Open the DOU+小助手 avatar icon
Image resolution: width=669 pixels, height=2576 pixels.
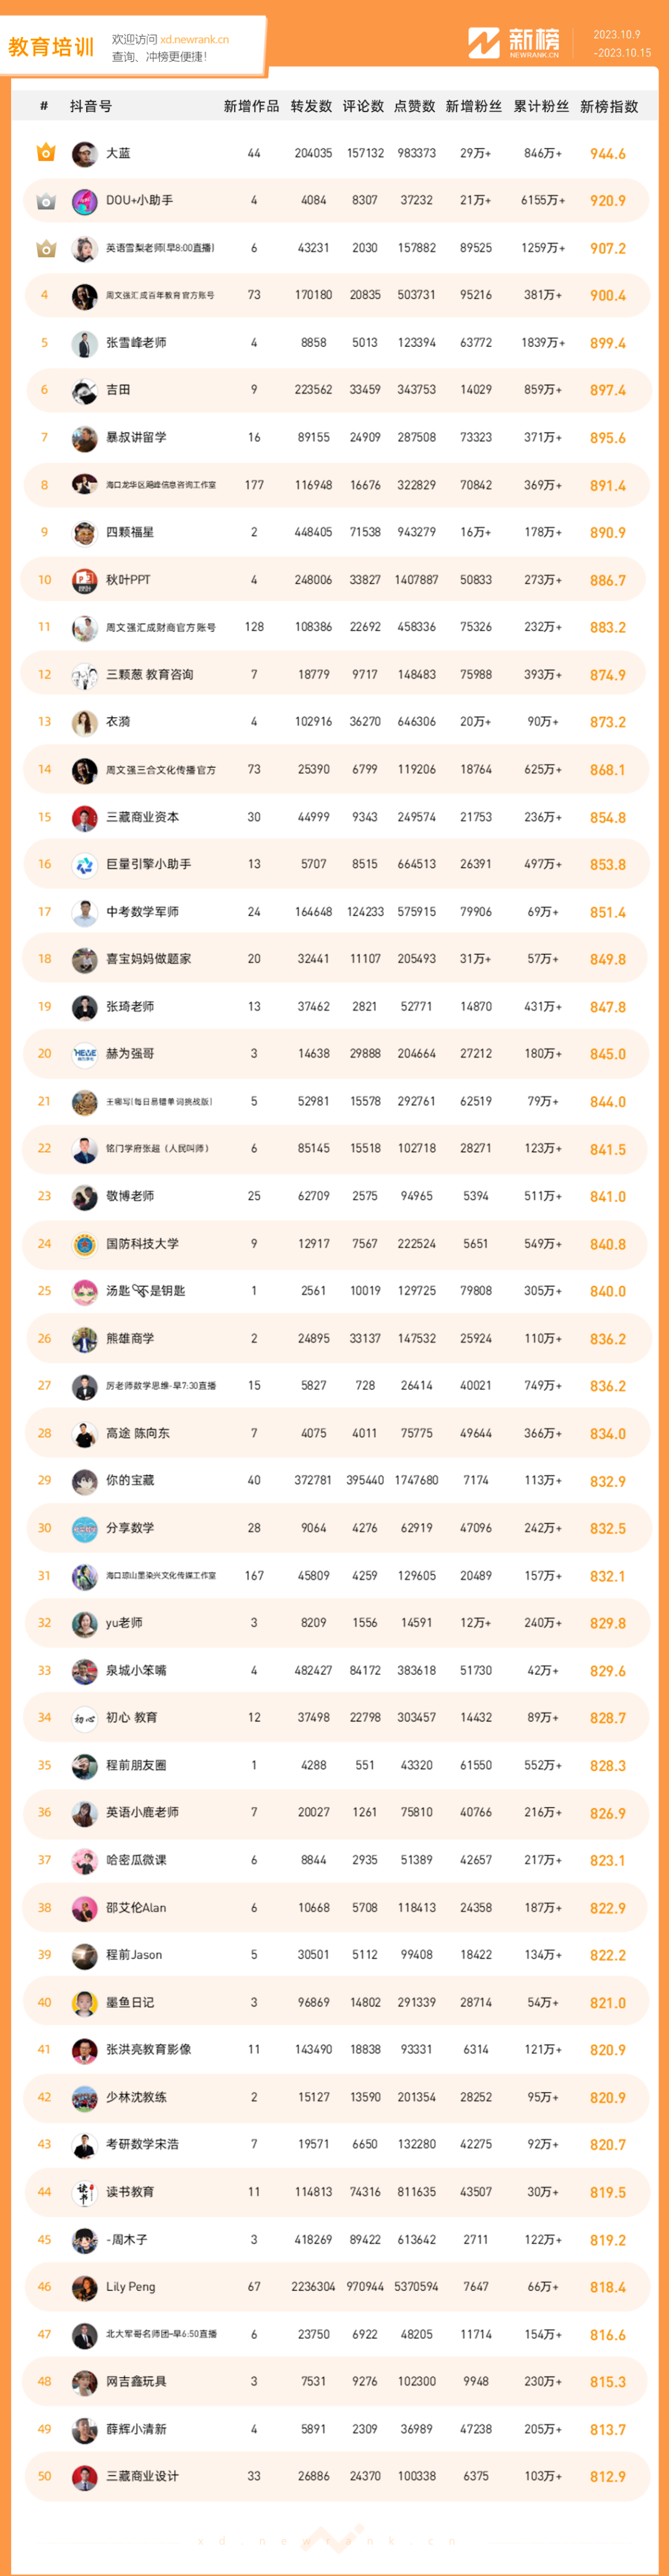[84, 201]
